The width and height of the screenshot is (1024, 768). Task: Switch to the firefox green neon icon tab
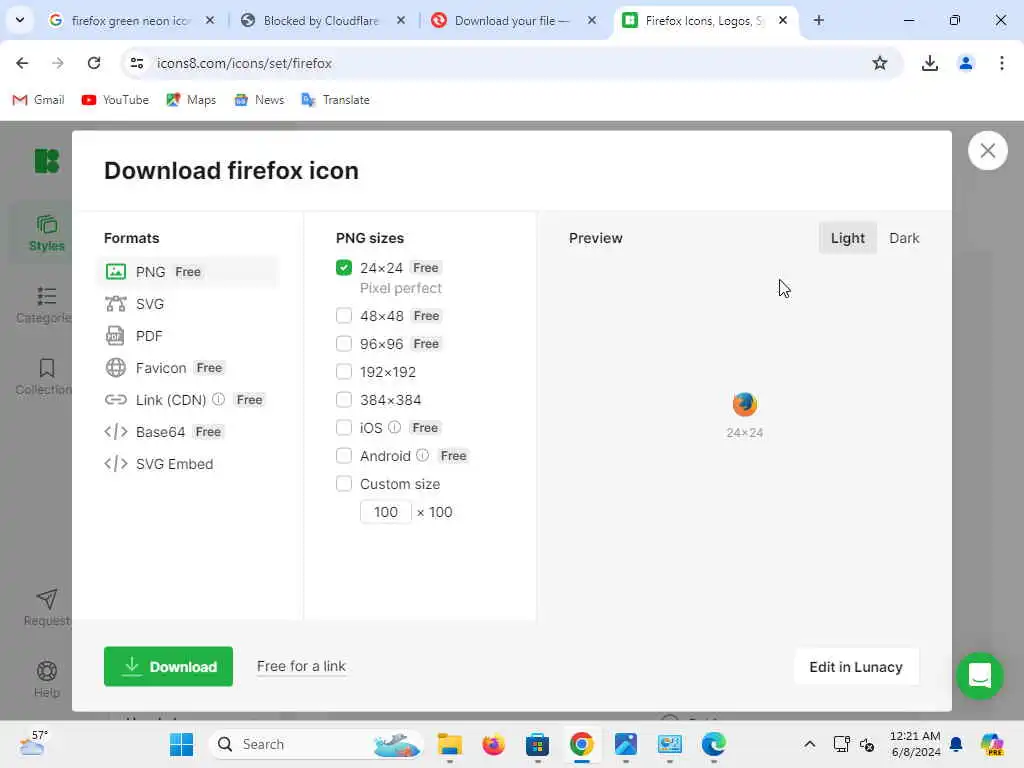pyautogui.click(x=133, y=21)
